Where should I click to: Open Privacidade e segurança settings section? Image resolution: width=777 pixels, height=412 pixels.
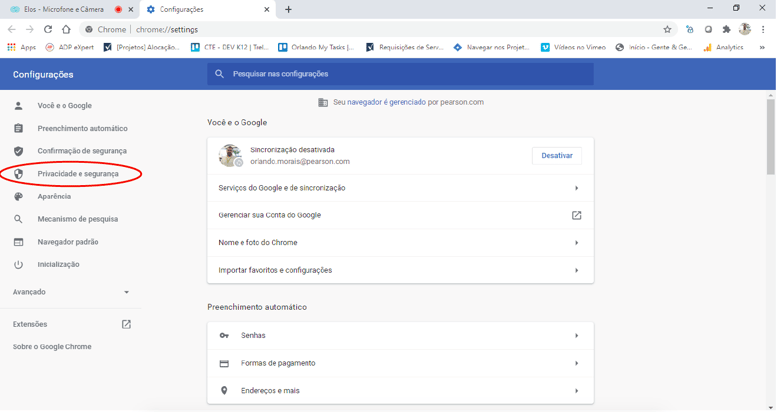tap(78, 174)
